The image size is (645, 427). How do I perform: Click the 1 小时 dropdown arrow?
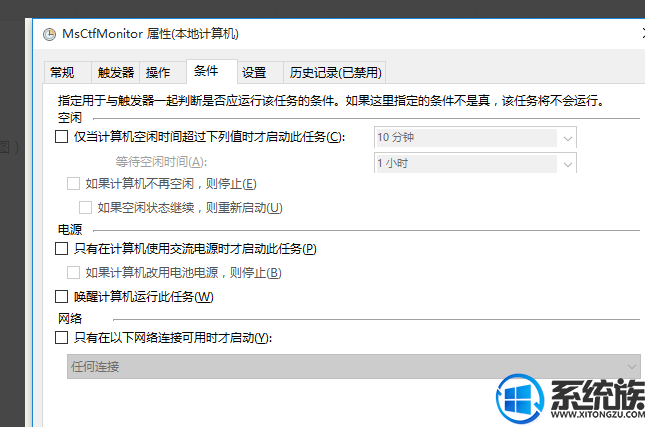click(568, 165)
